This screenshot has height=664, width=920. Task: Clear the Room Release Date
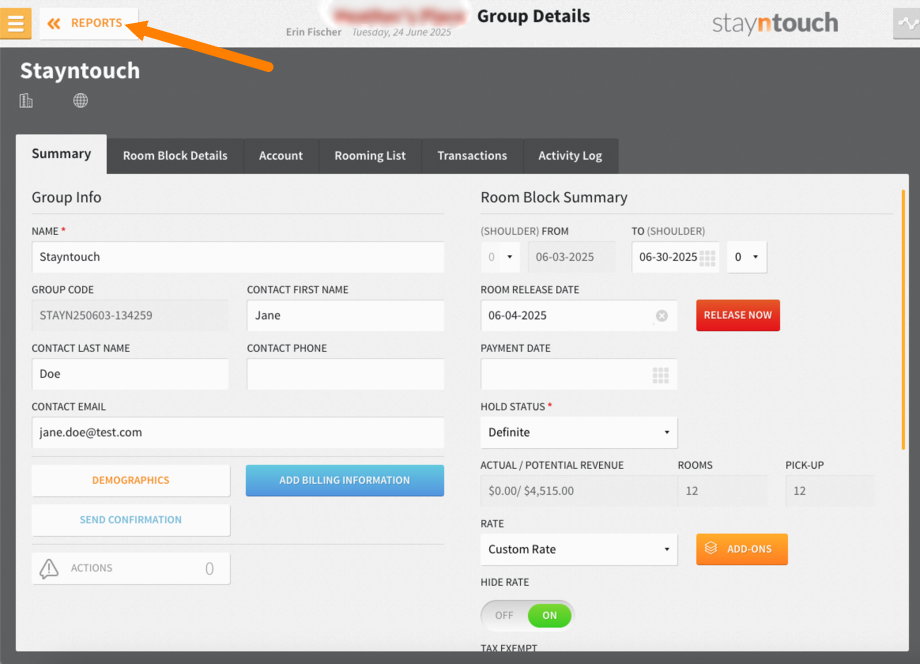662,316
